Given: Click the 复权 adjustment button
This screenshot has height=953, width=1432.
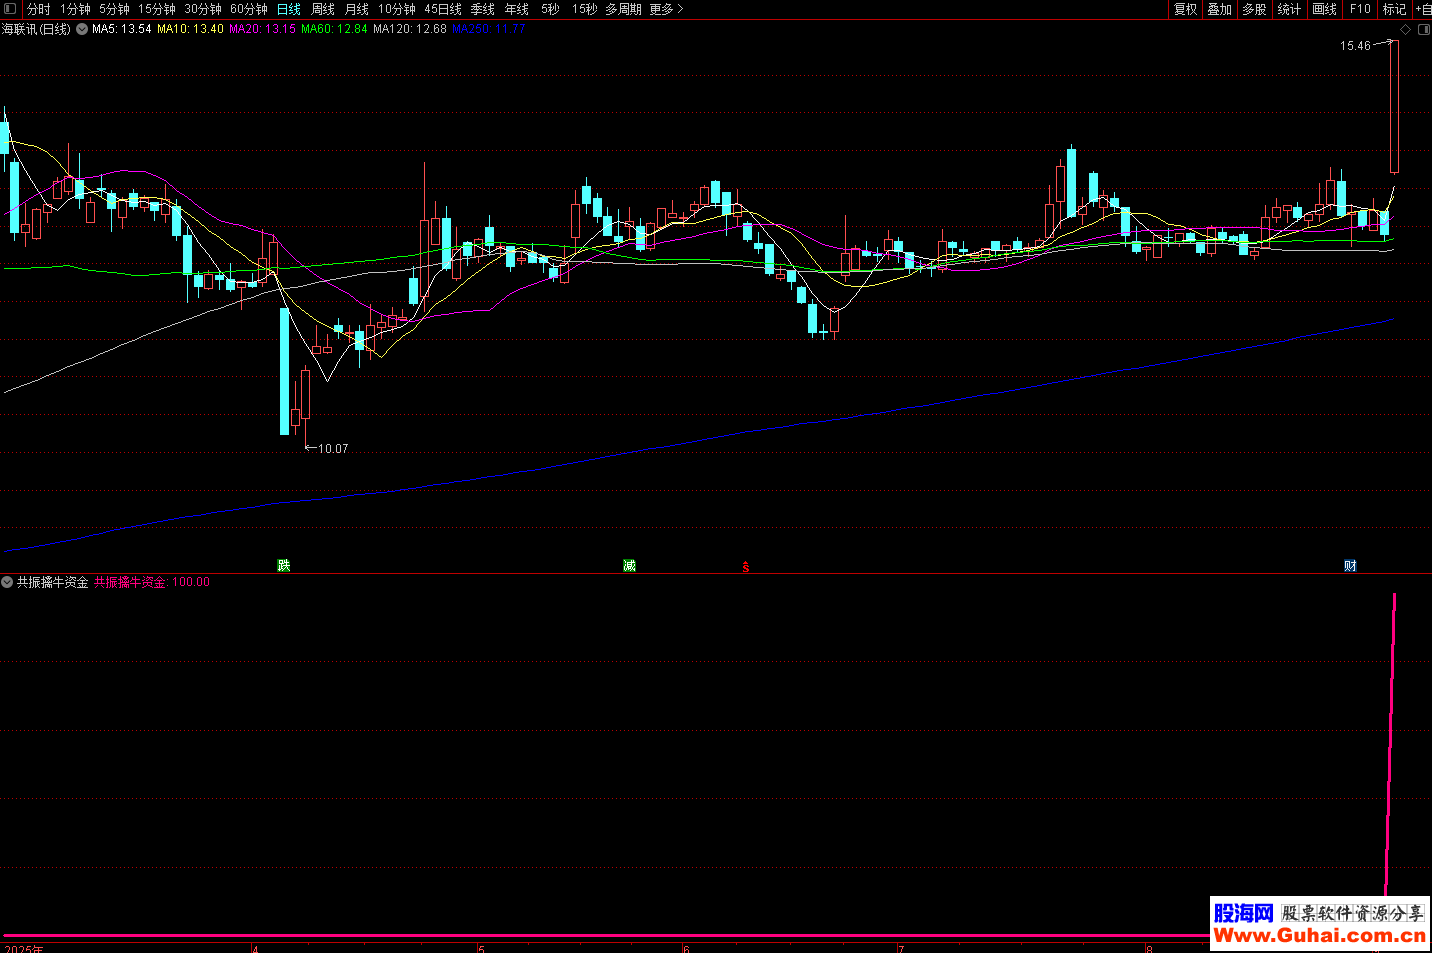Looking at the screenshot, I should click(1186, 9).
